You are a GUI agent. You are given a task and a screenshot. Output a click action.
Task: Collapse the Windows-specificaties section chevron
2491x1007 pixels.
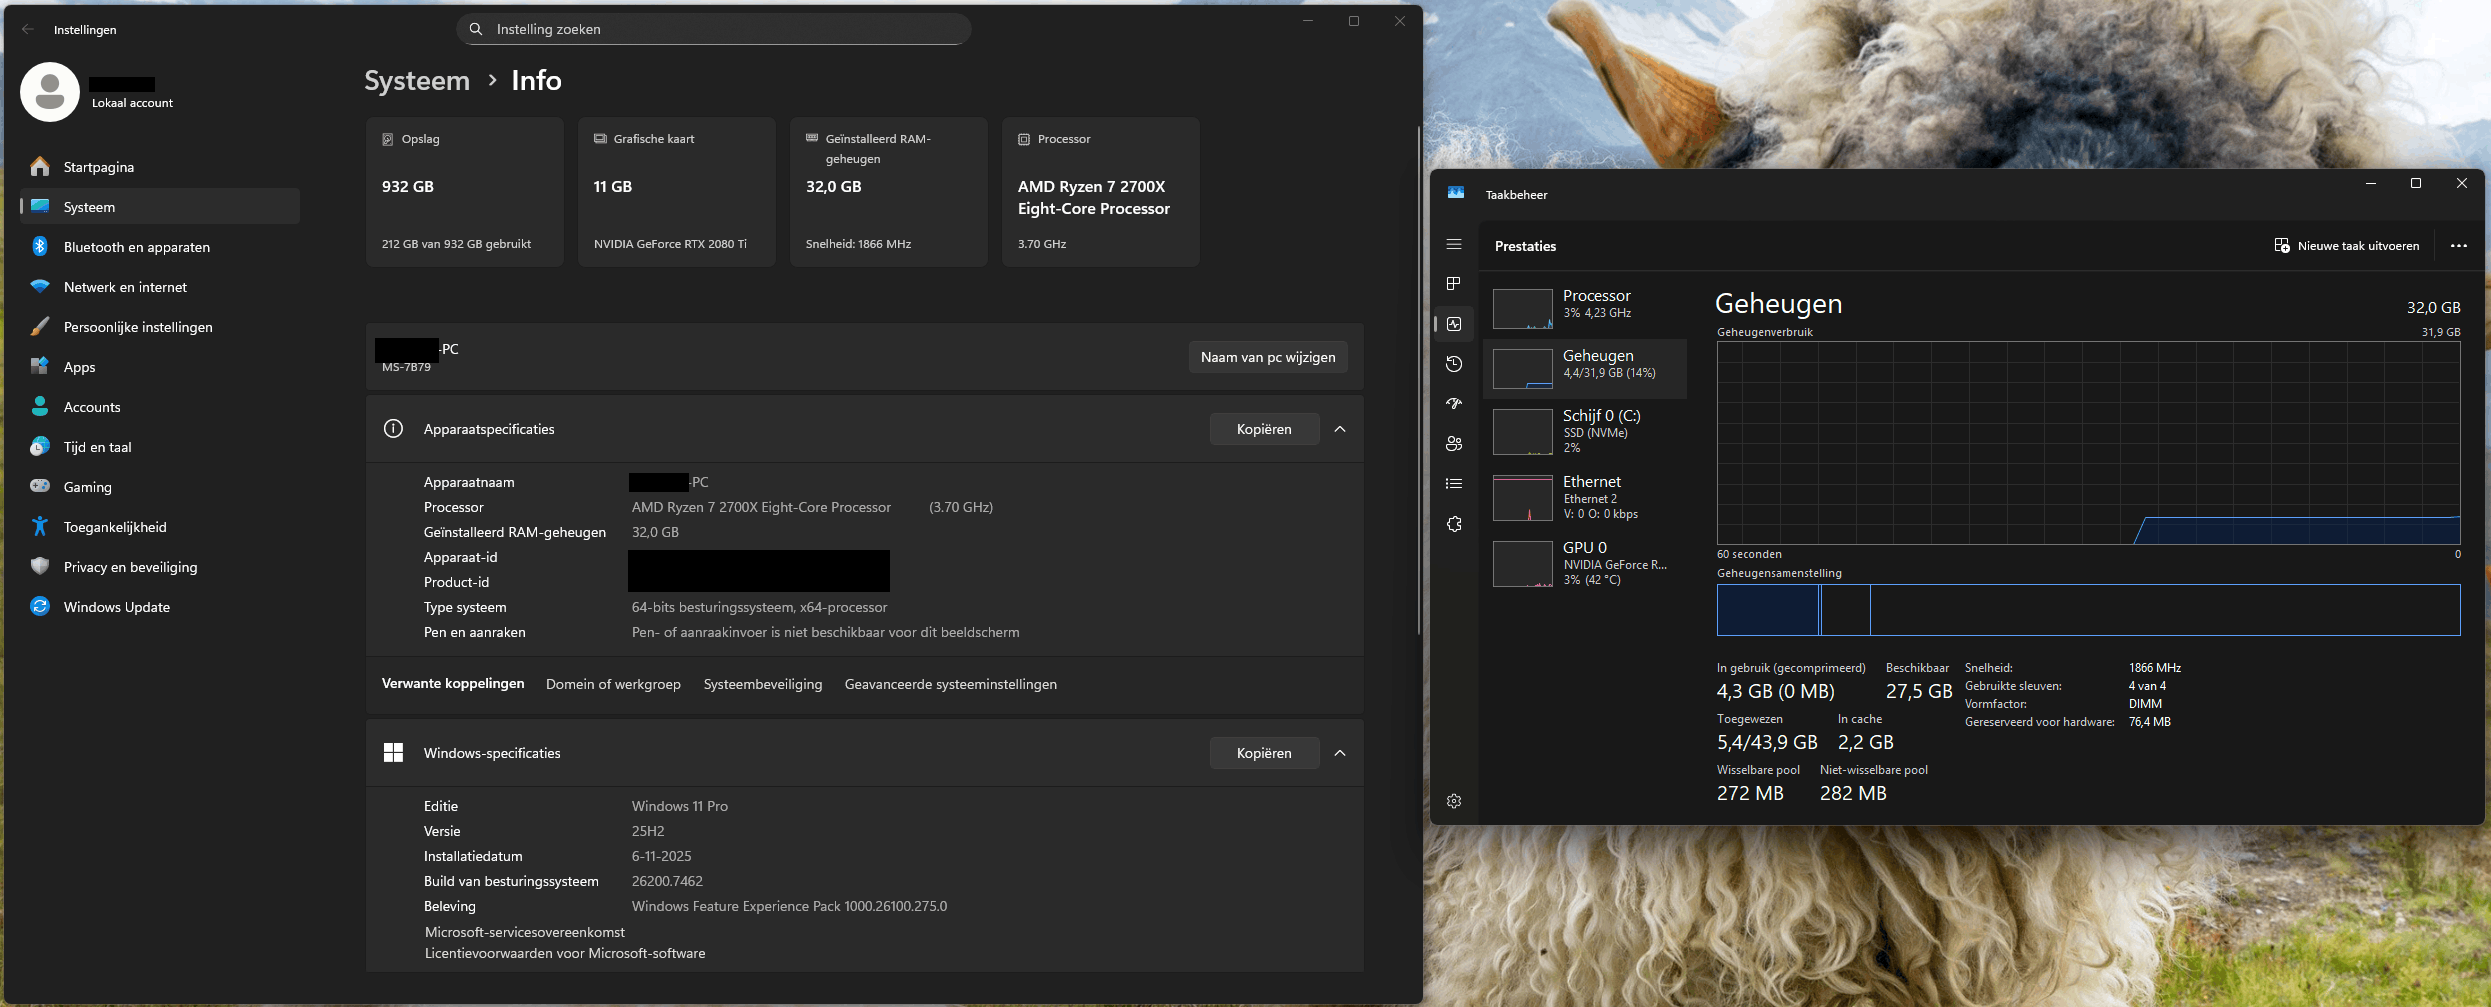[x=1340, y=753]
